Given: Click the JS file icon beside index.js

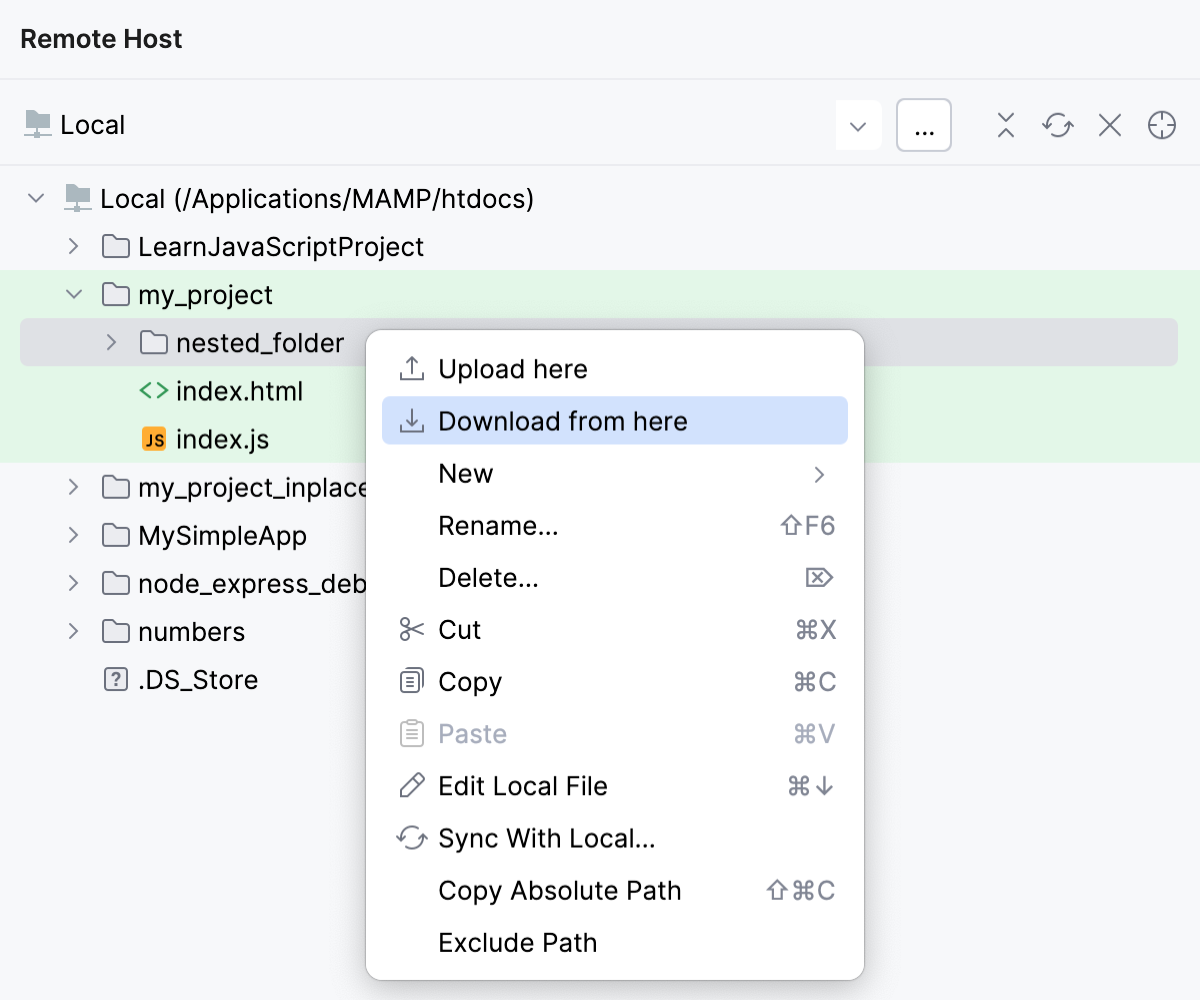Looking at the screenshot, I should tap(155, 439).
